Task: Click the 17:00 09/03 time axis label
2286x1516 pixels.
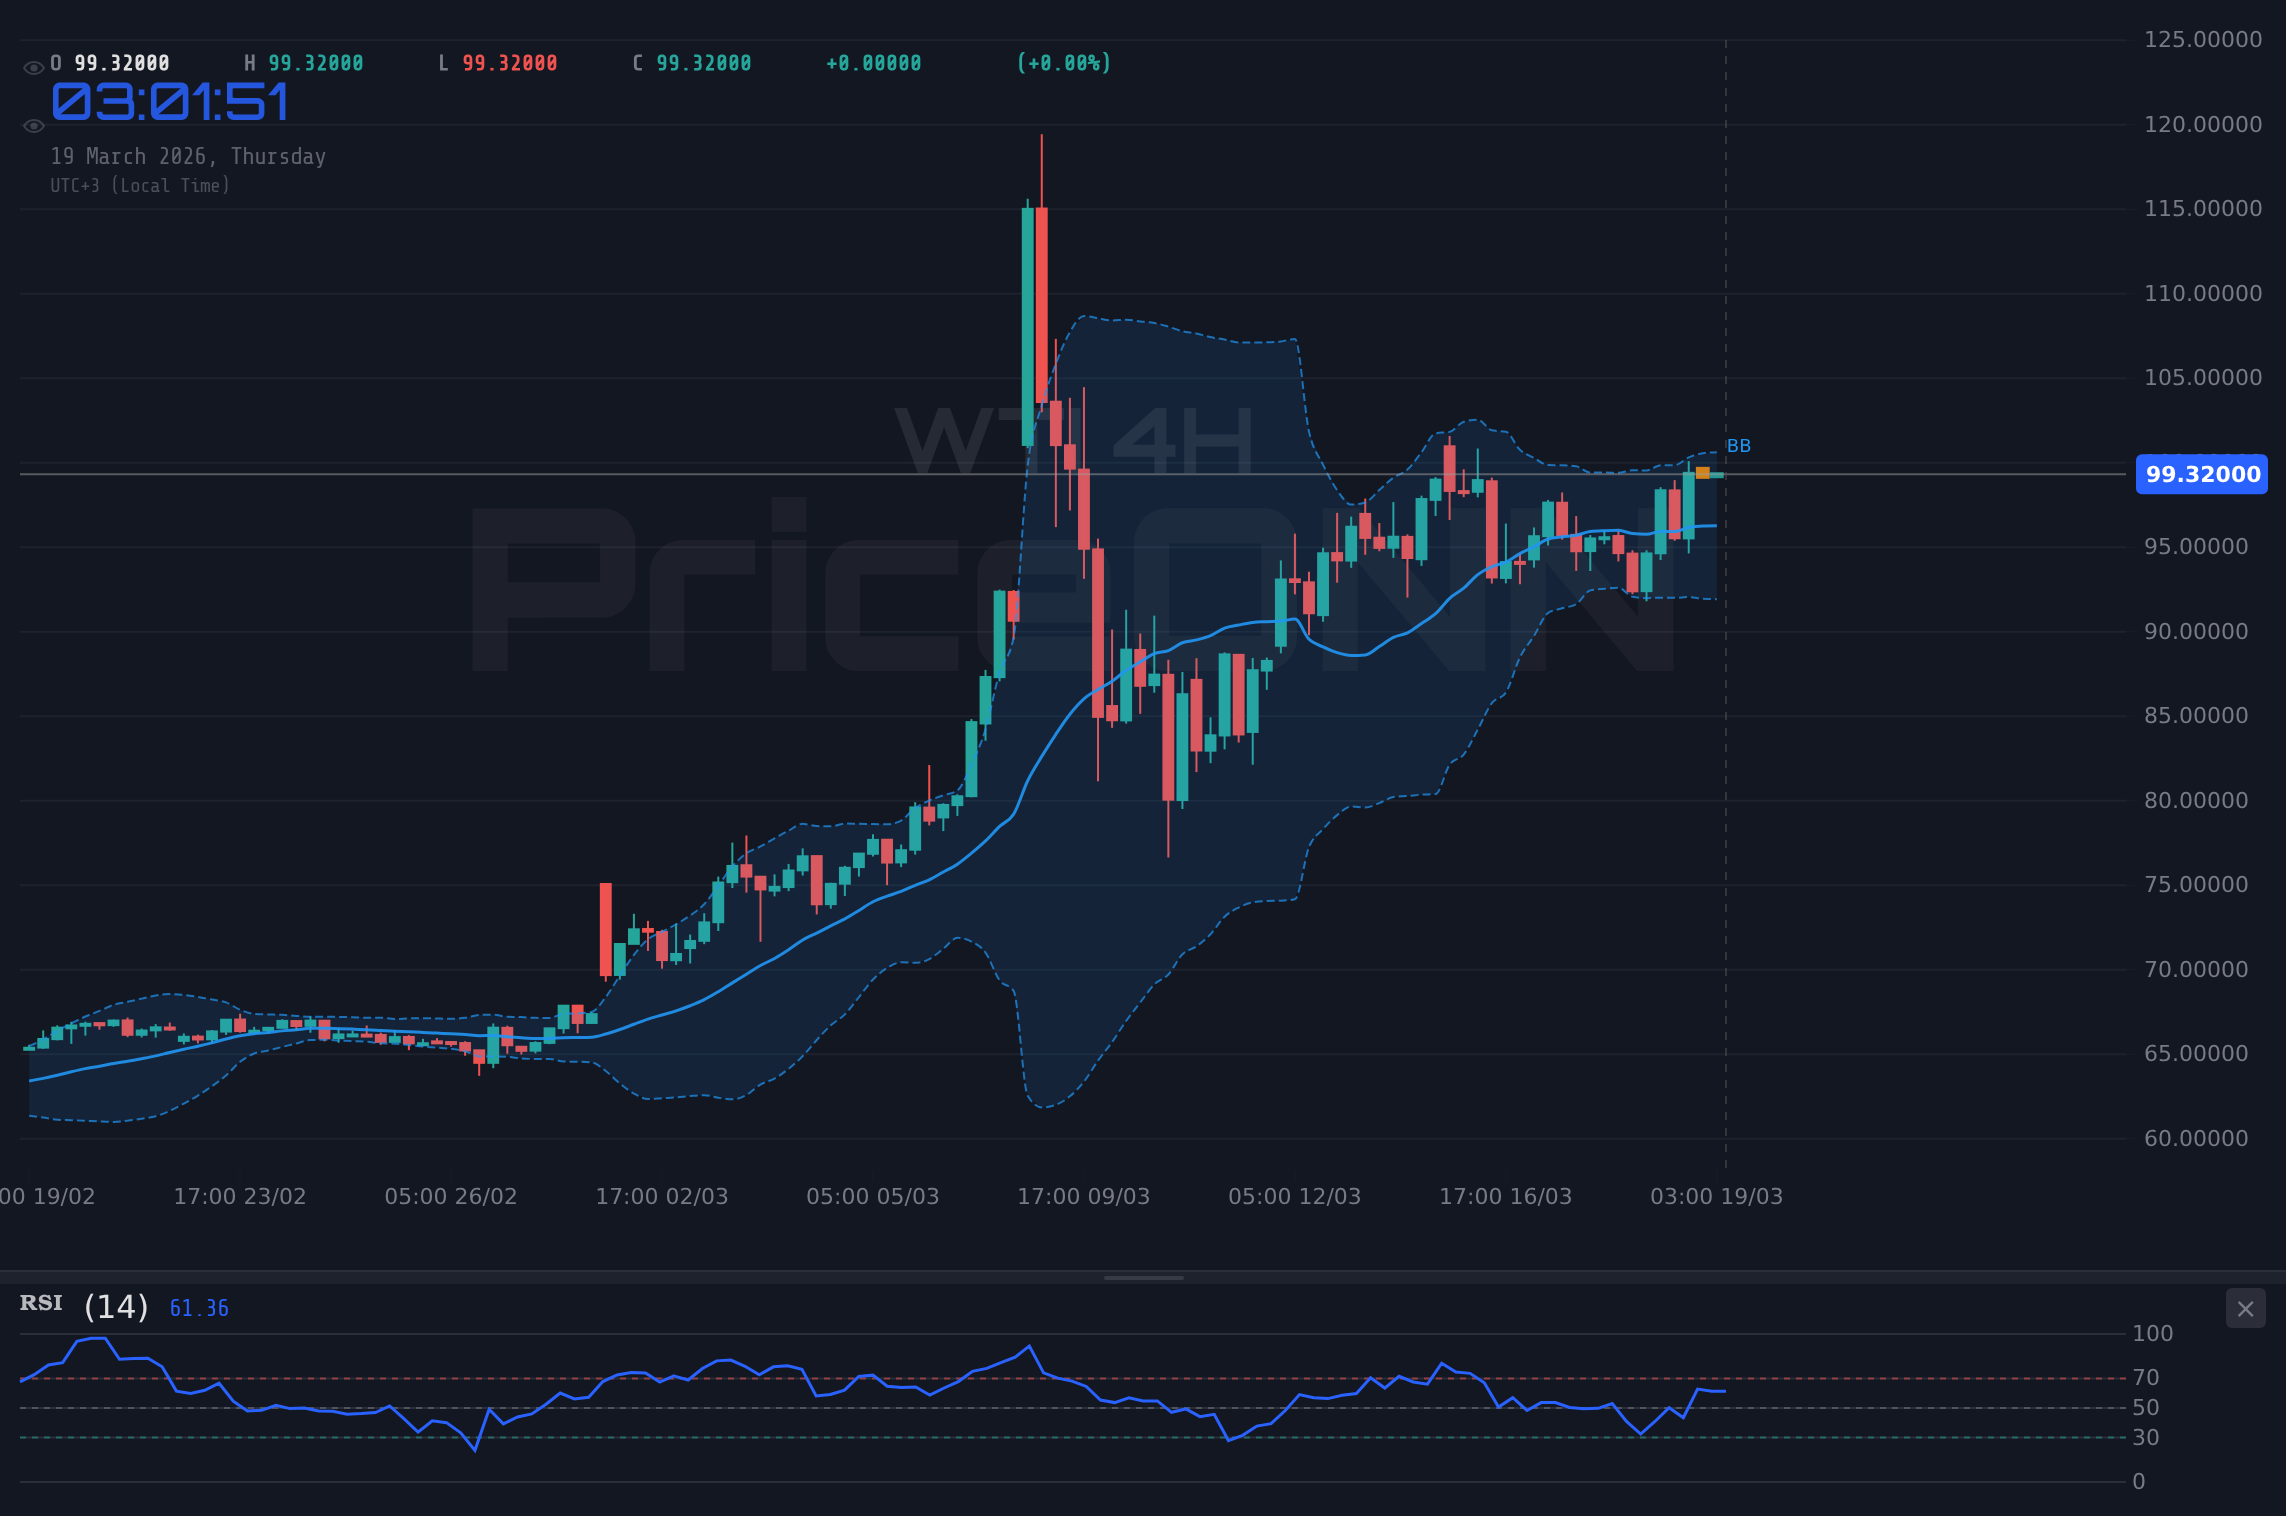Action: coord(1083,1197)
